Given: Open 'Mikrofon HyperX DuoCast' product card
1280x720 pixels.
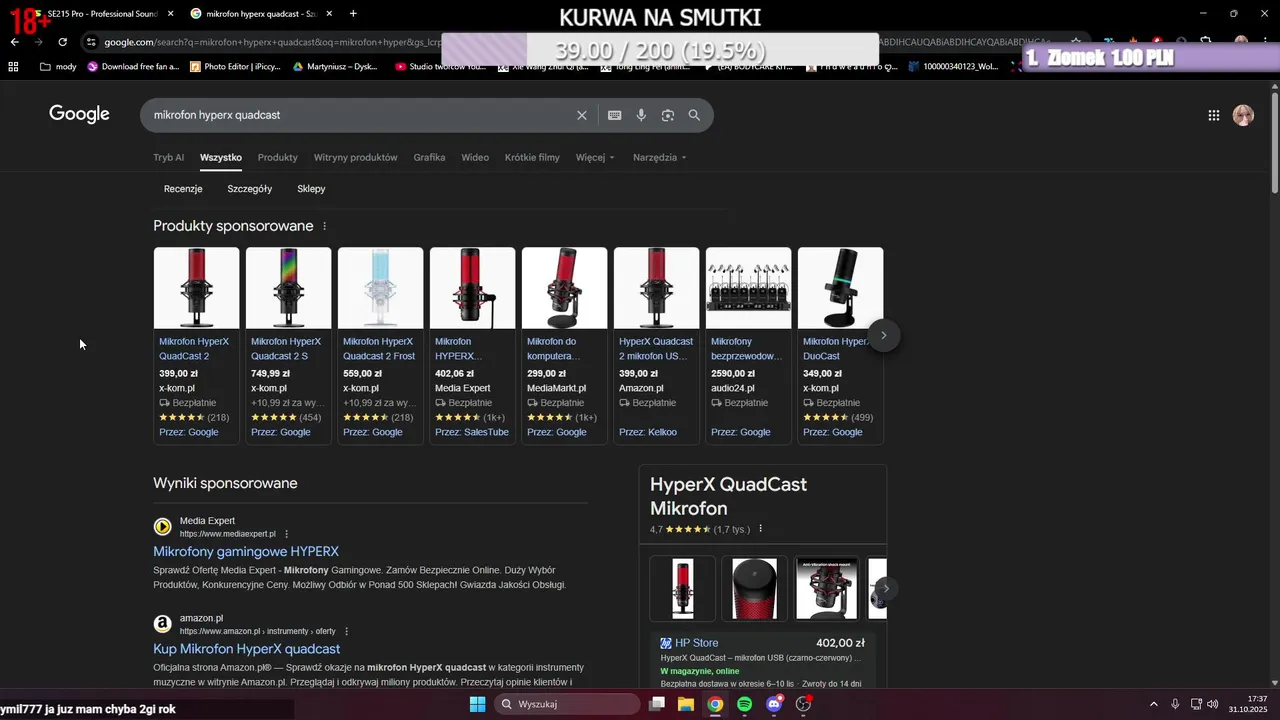Looking at the screenshot, I should (840, 345).
